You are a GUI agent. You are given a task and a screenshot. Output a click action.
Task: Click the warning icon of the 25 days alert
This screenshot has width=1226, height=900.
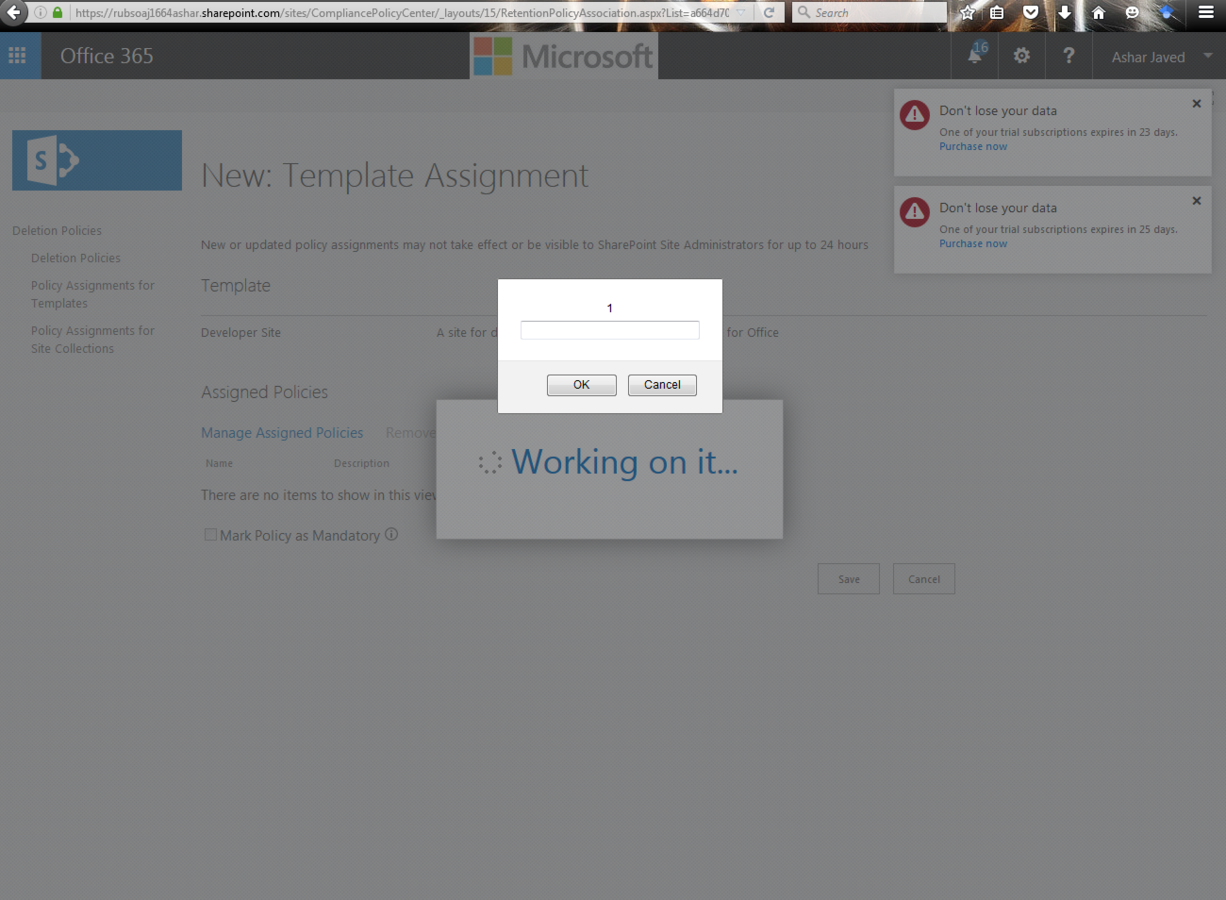point(914,211)
